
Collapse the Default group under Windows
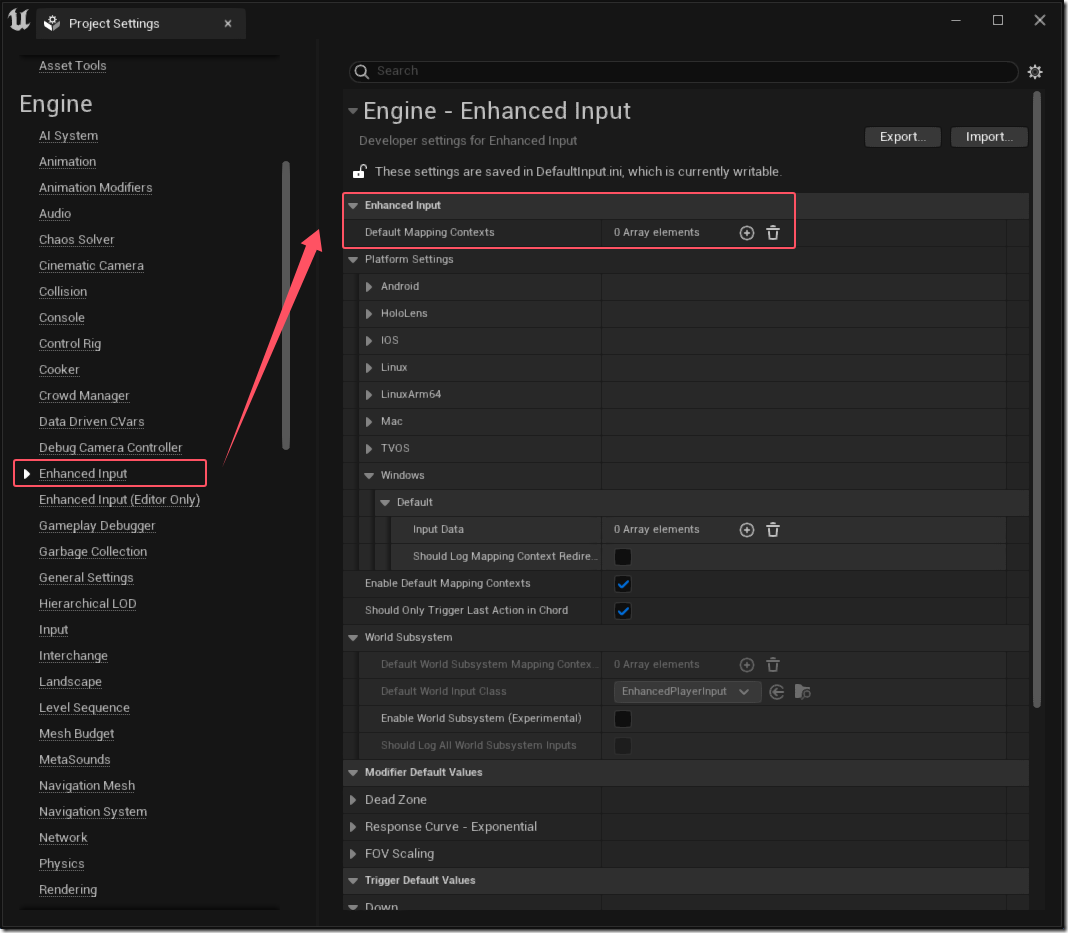[385, 503]
